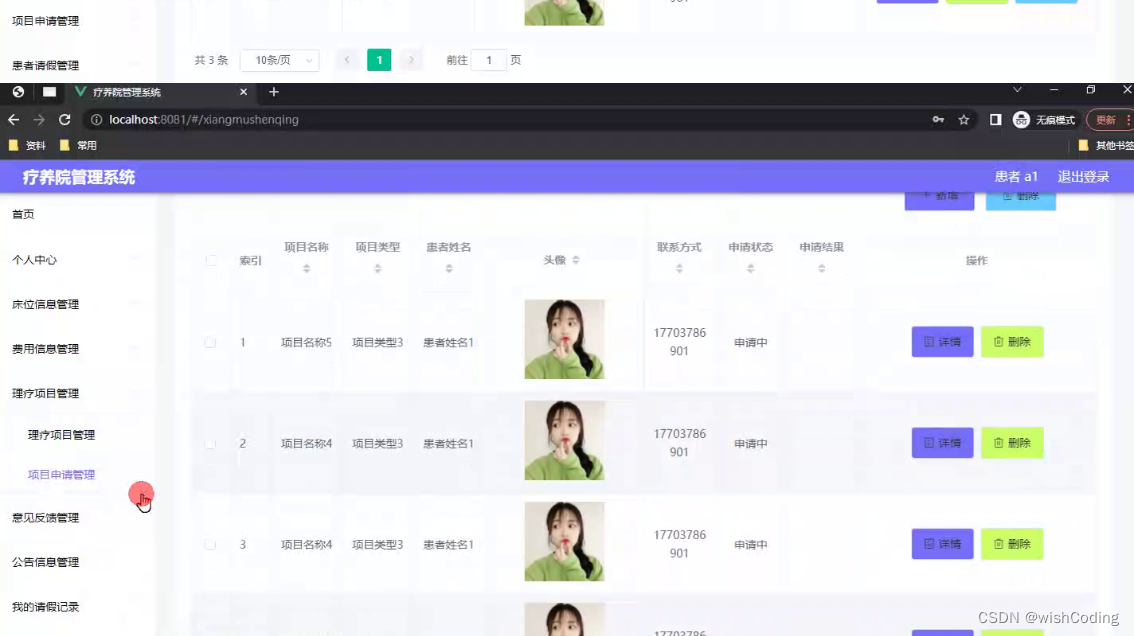The image size is (1134, 636).
Task: Open a new browser tab
Action: 273,92
